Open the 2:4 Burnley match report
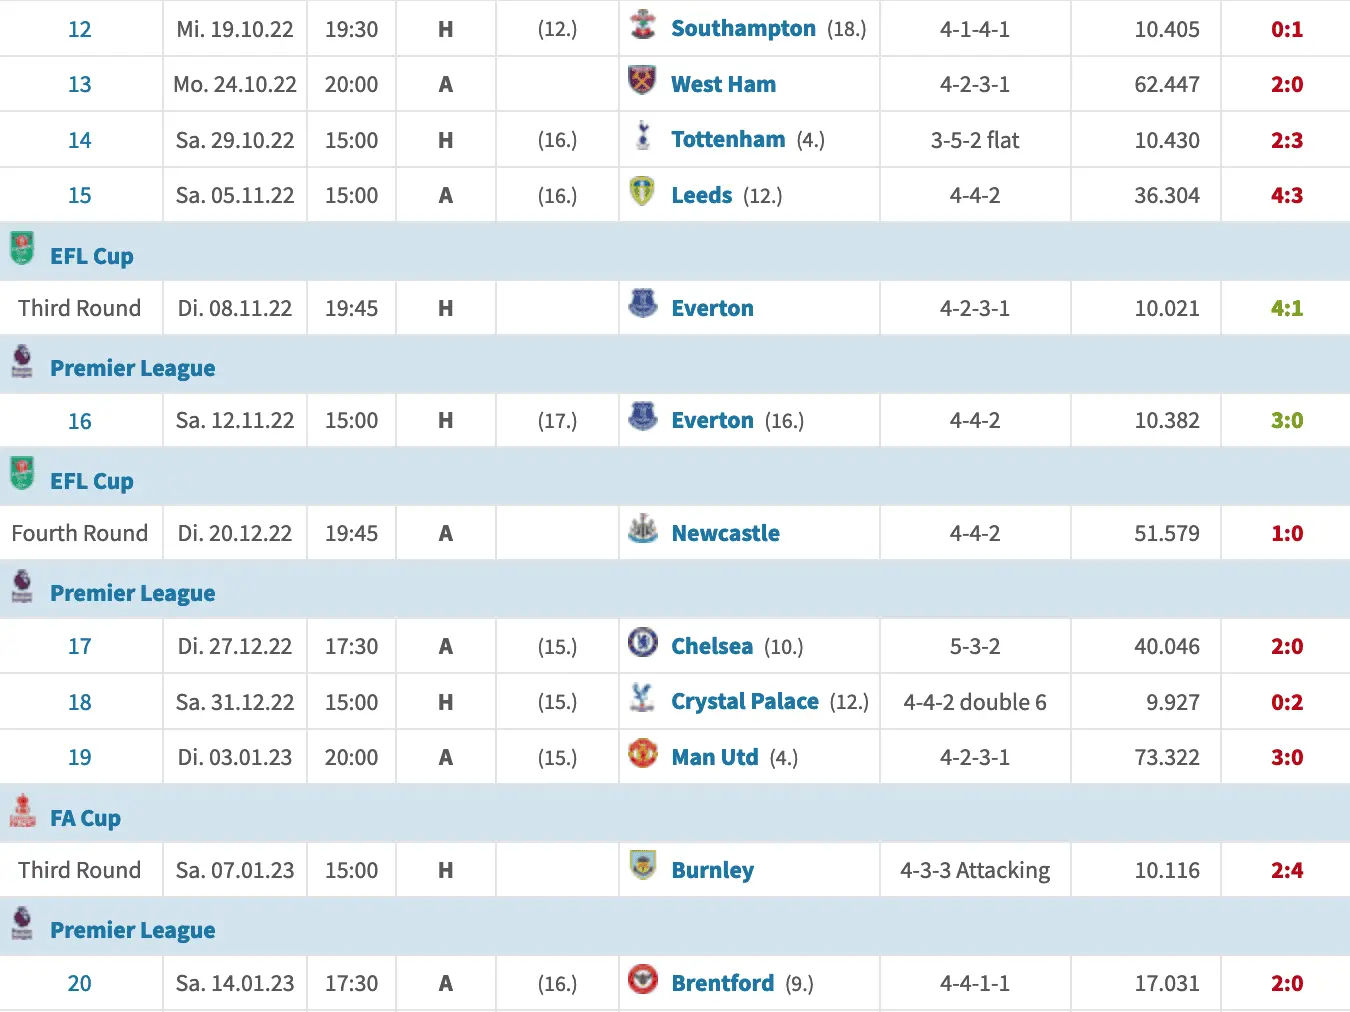Viewport: 1350px width, 1012px height. (1286, 871)
